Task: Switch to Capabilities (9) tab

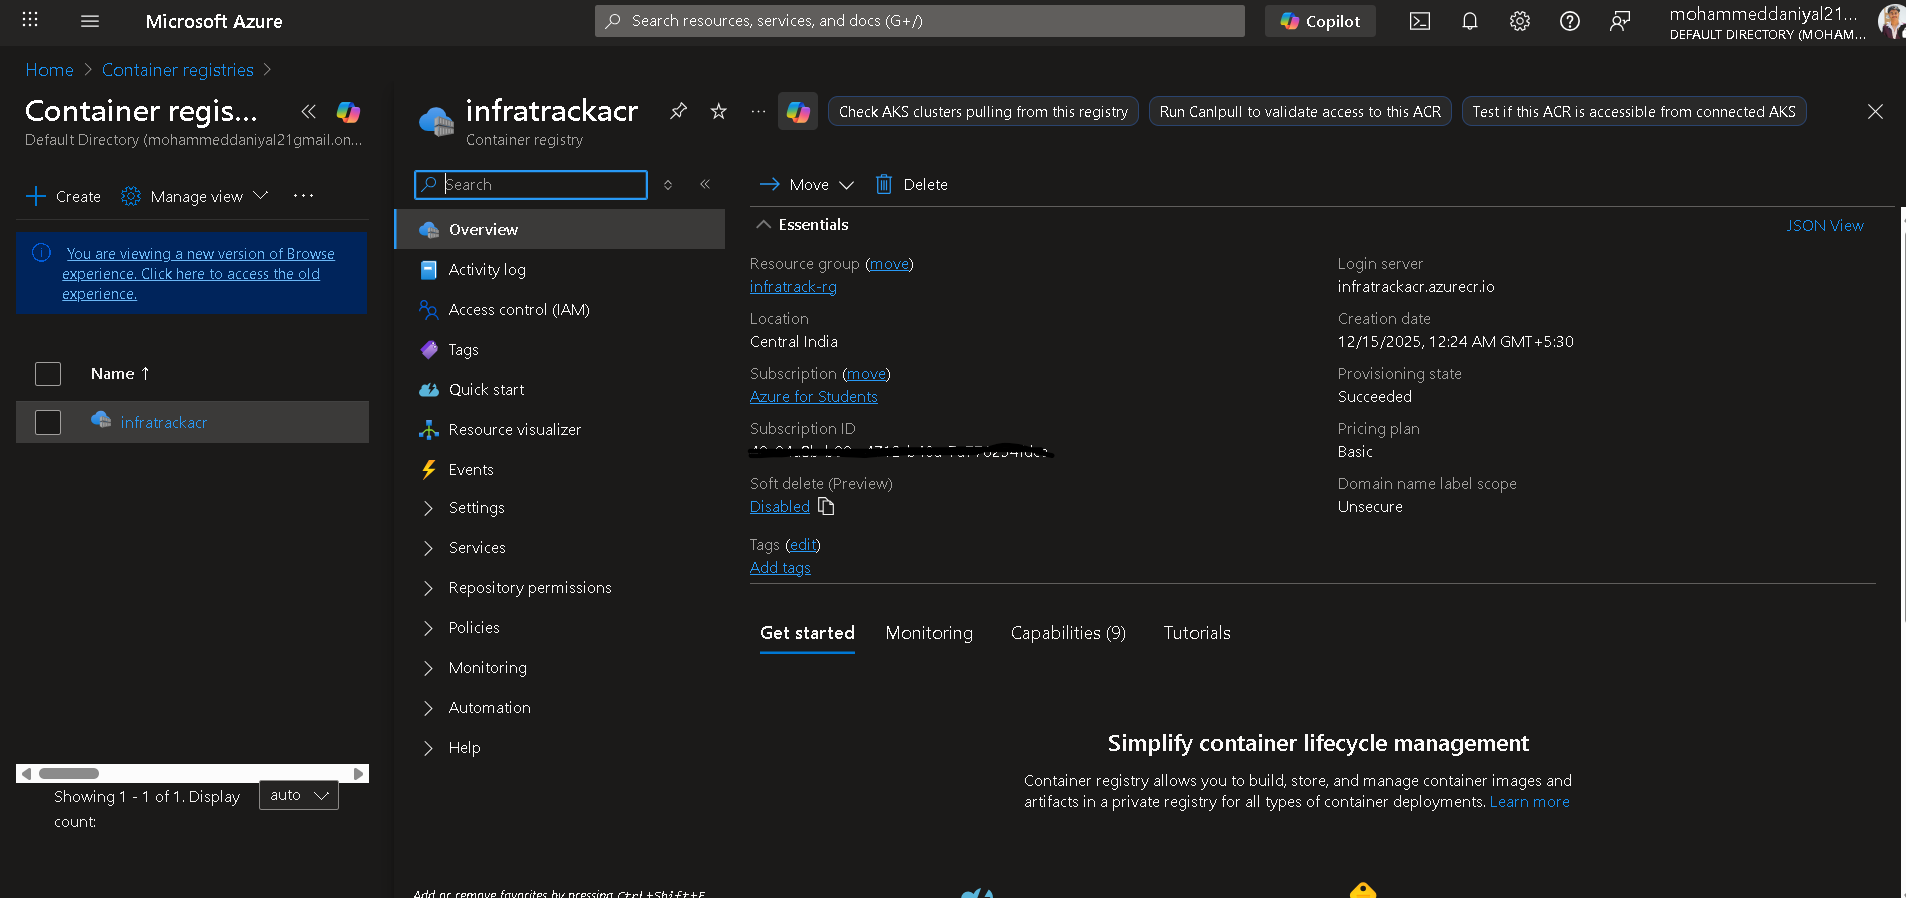Action: (1068, 633)
